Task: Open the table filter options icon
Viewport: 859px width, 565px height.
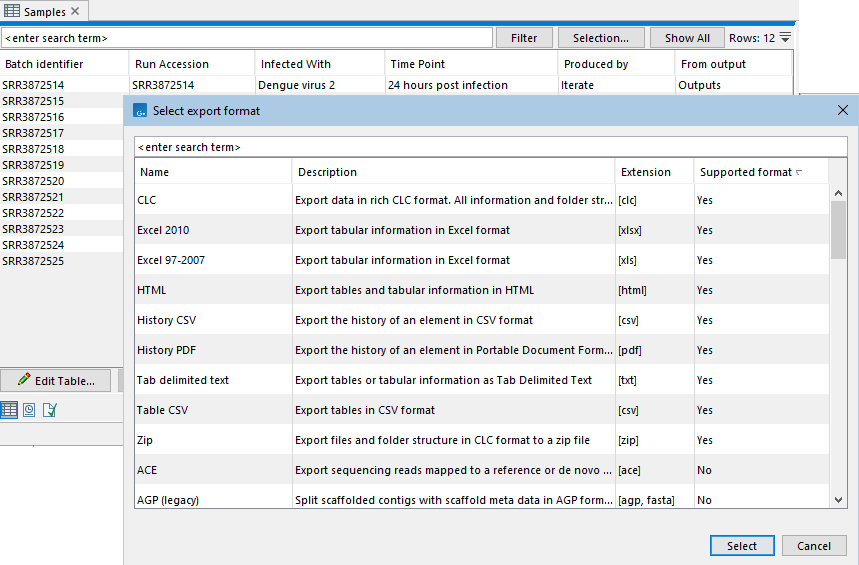Action: click(785, 37)
